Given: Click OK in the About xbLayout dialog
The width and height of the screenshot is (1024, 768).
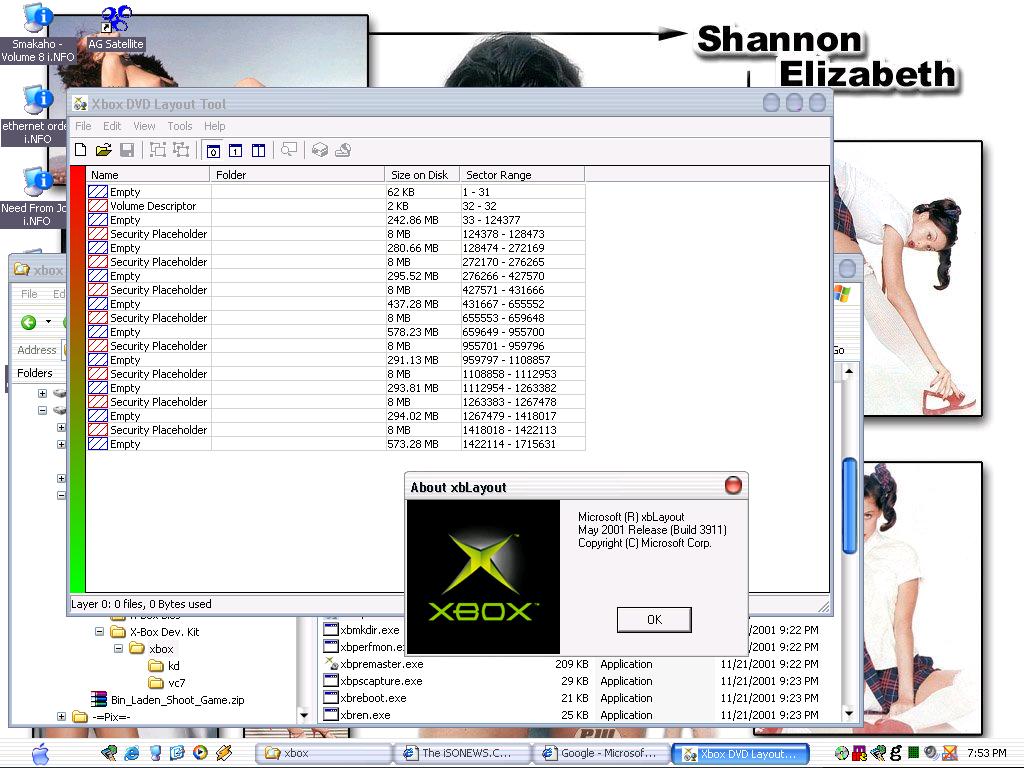Looking at the screenshot, I should [654, 619].
